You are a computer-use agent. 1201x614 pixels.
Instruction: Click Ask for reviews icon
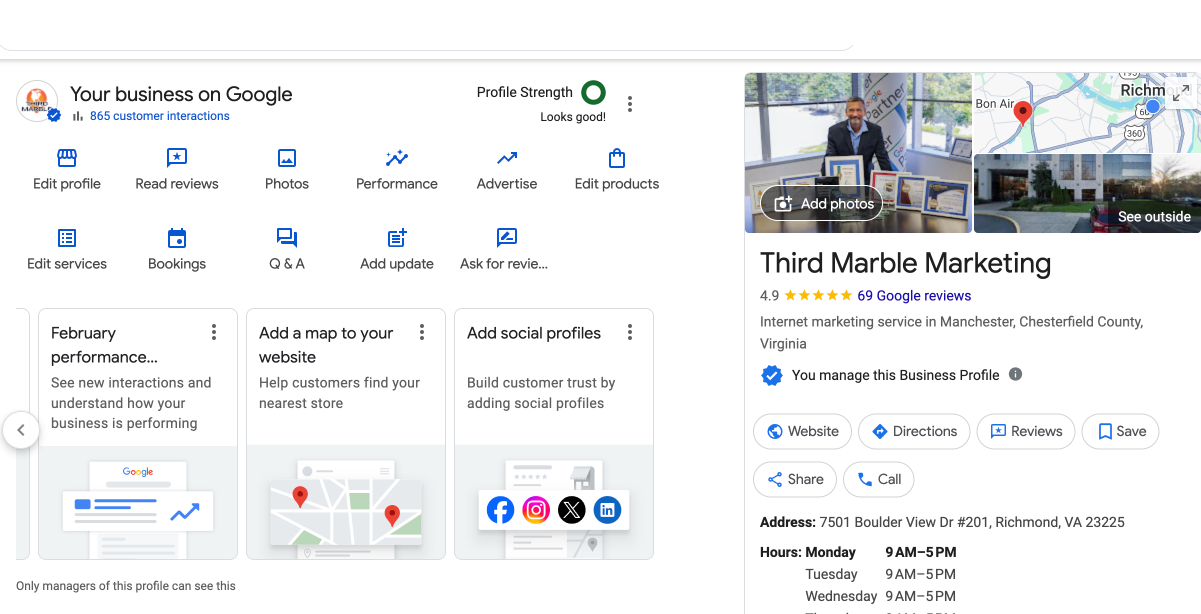point(507,238)
